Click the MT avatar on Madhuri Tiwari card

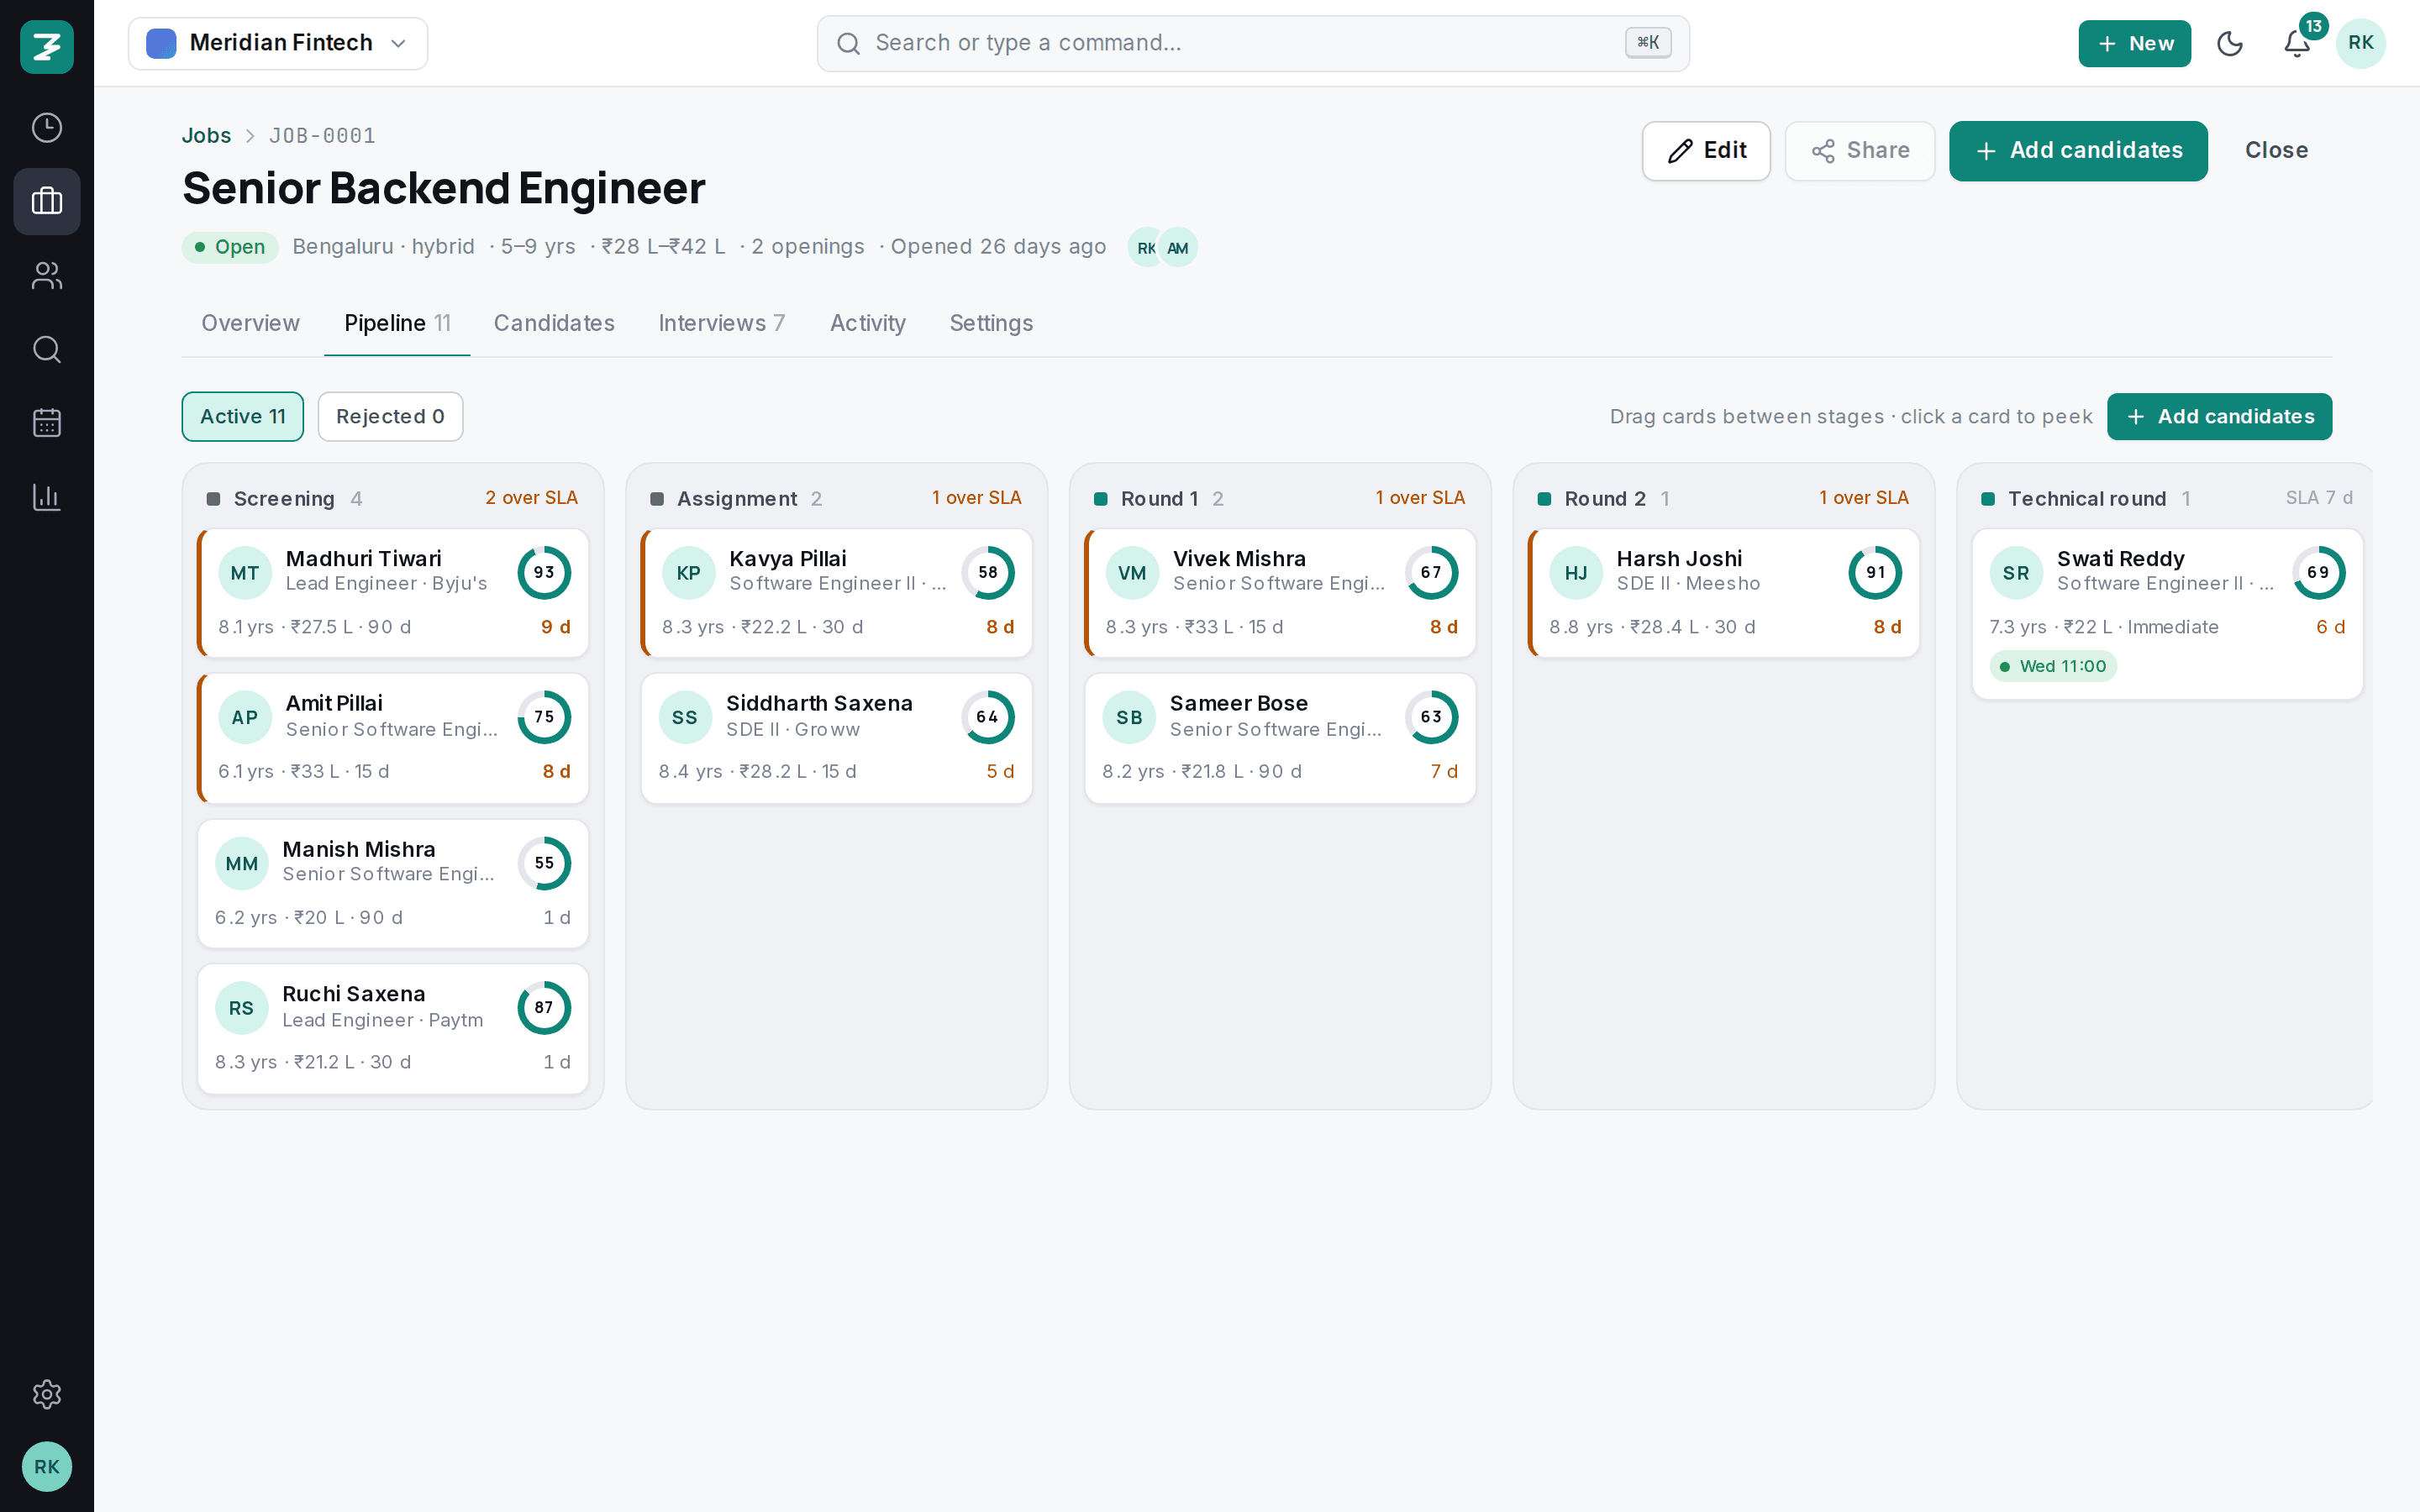245,573
